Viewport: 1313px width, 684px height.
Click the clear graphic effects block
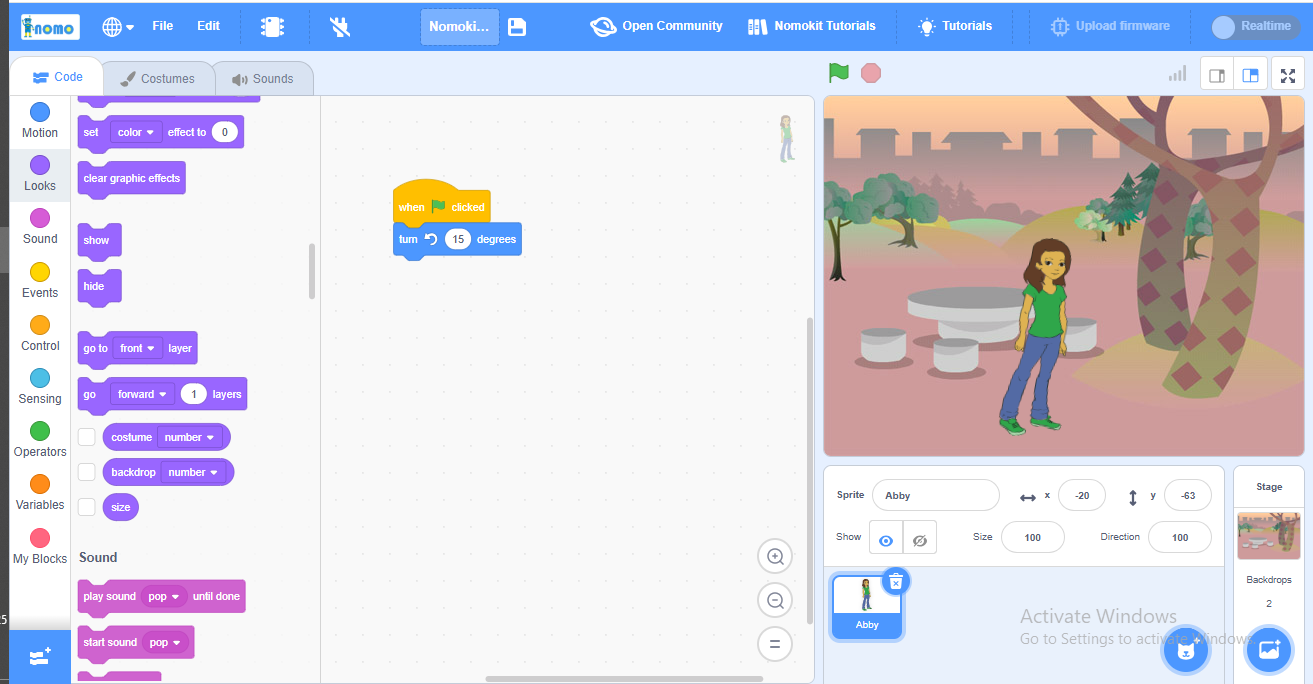[x=132, y=179]
